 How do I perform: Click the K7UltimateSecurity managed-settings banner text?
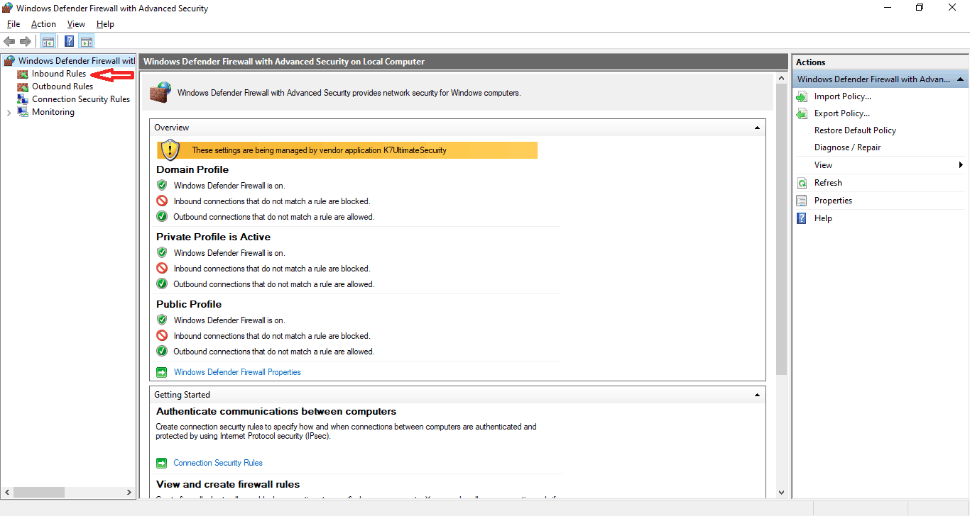(319, 150)
